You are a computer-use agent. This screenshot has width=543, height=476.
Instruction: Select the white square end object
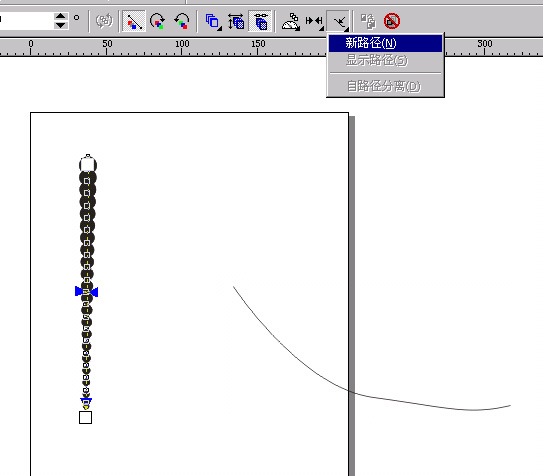point(86,417)
